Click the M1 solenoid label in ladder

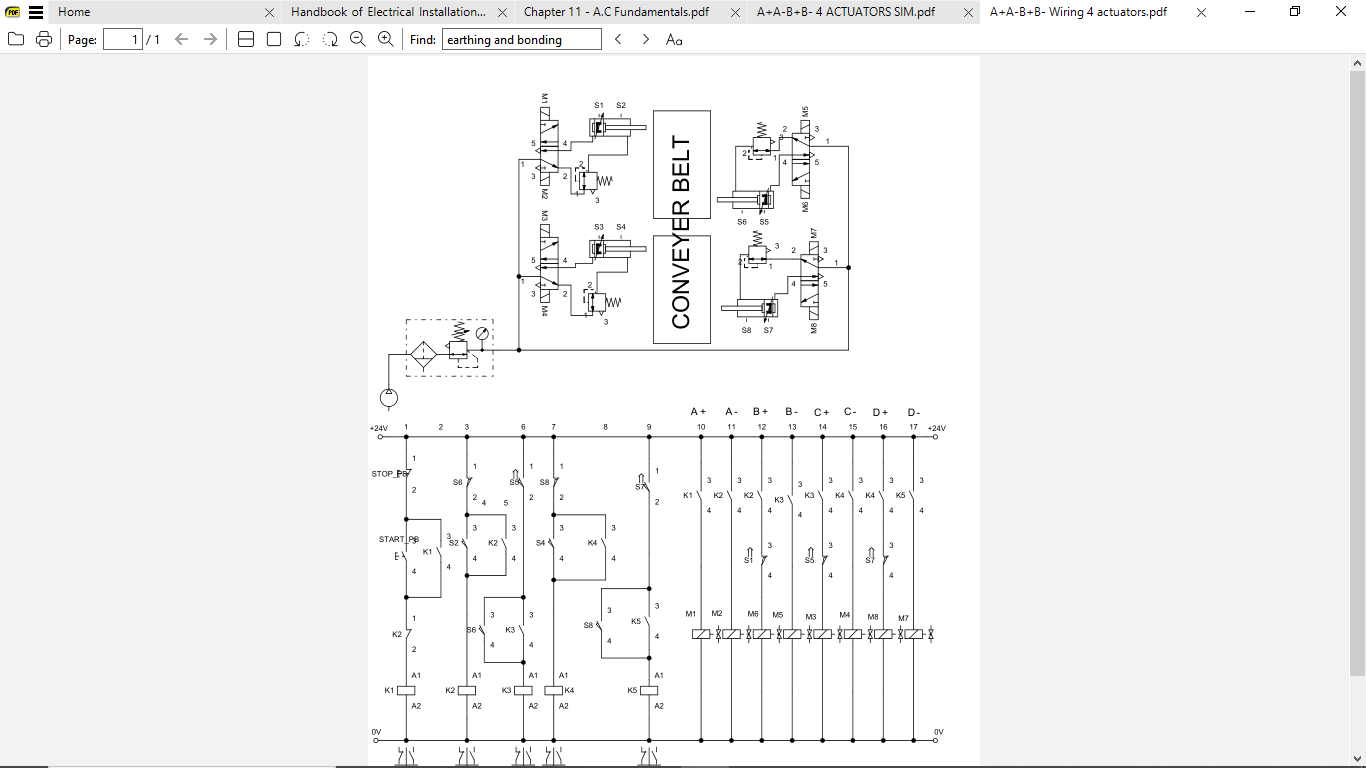pyautogui.click(x=690, y=613)
